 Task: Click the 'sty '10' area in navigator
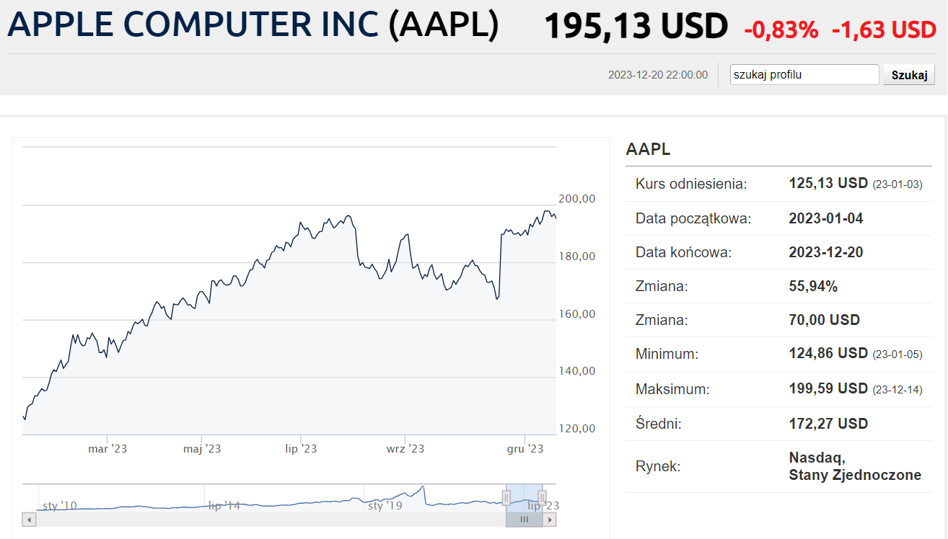pos(60,506)
